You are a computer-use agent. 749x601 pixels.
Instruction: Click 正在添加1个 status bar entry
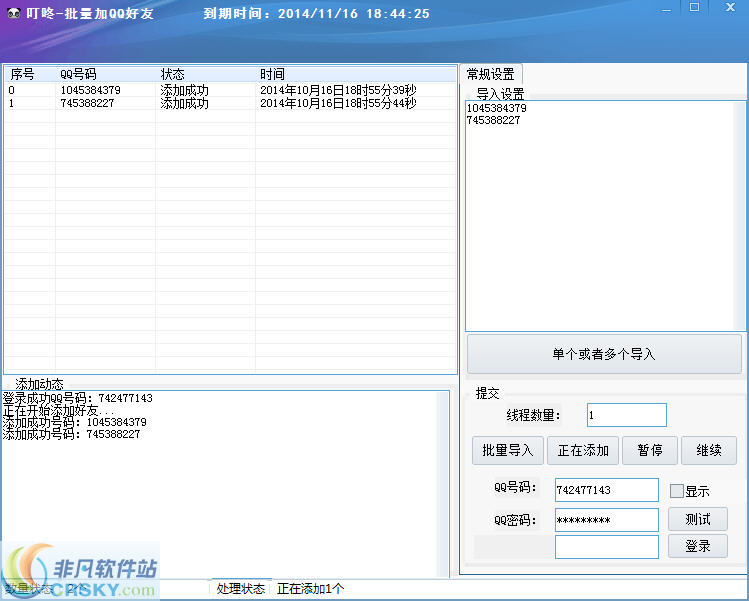point(310,589)
